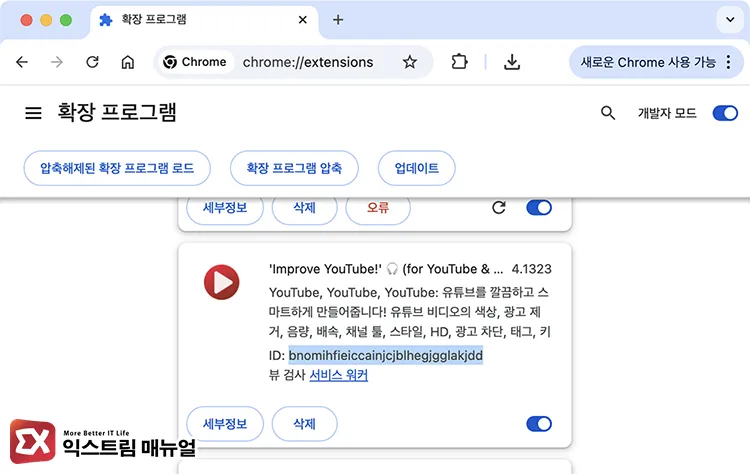Click the version number 4.1323

tap(531, 269)
